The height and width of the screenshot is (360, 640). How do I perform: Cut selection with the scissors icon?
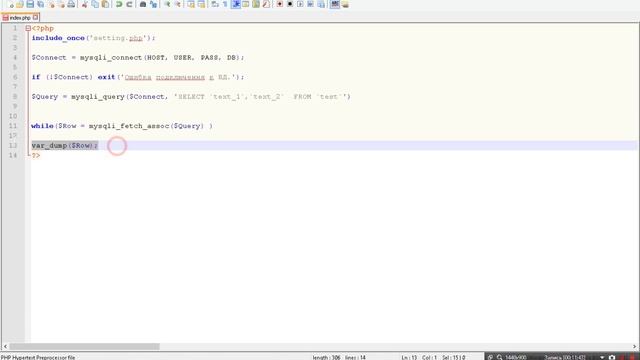84,4
